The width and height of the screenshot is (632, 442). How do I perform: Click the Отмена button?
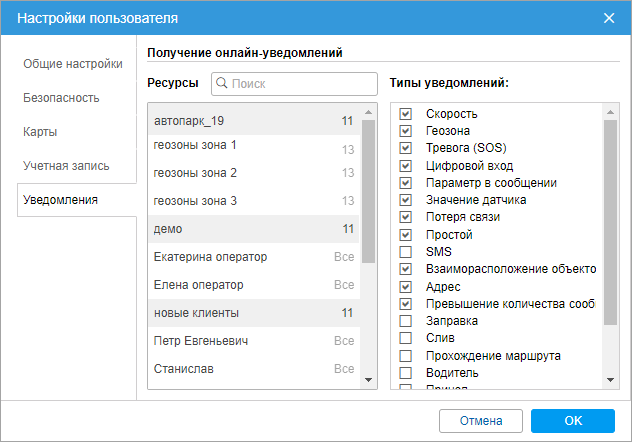481,421
